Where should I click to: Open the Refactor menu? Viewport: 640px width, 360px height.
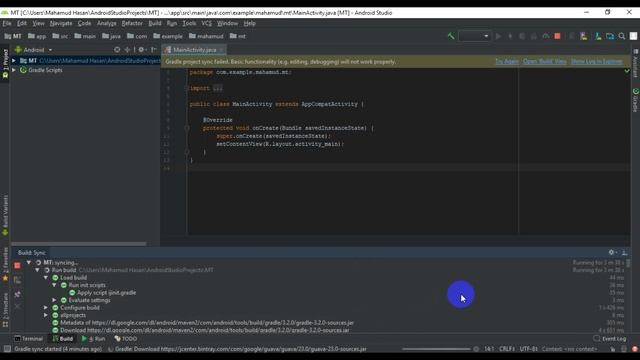click(132, 23)
